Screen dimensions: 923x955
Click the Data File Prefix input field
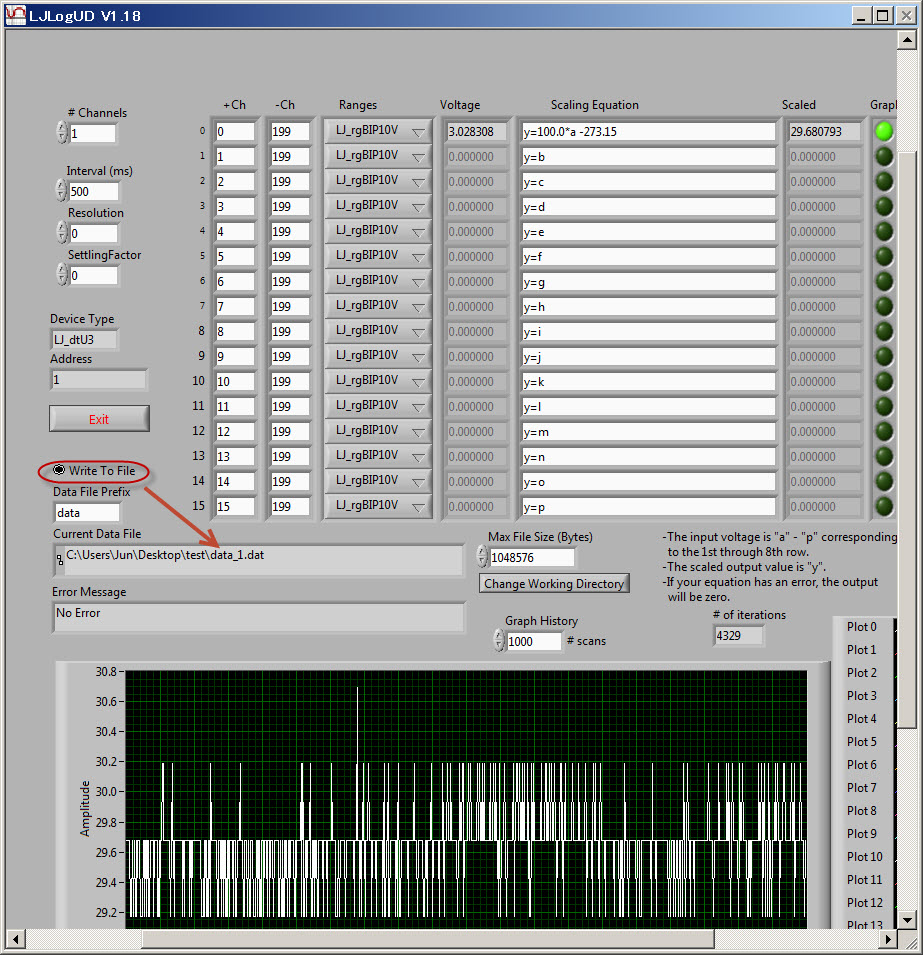point(86,513)
